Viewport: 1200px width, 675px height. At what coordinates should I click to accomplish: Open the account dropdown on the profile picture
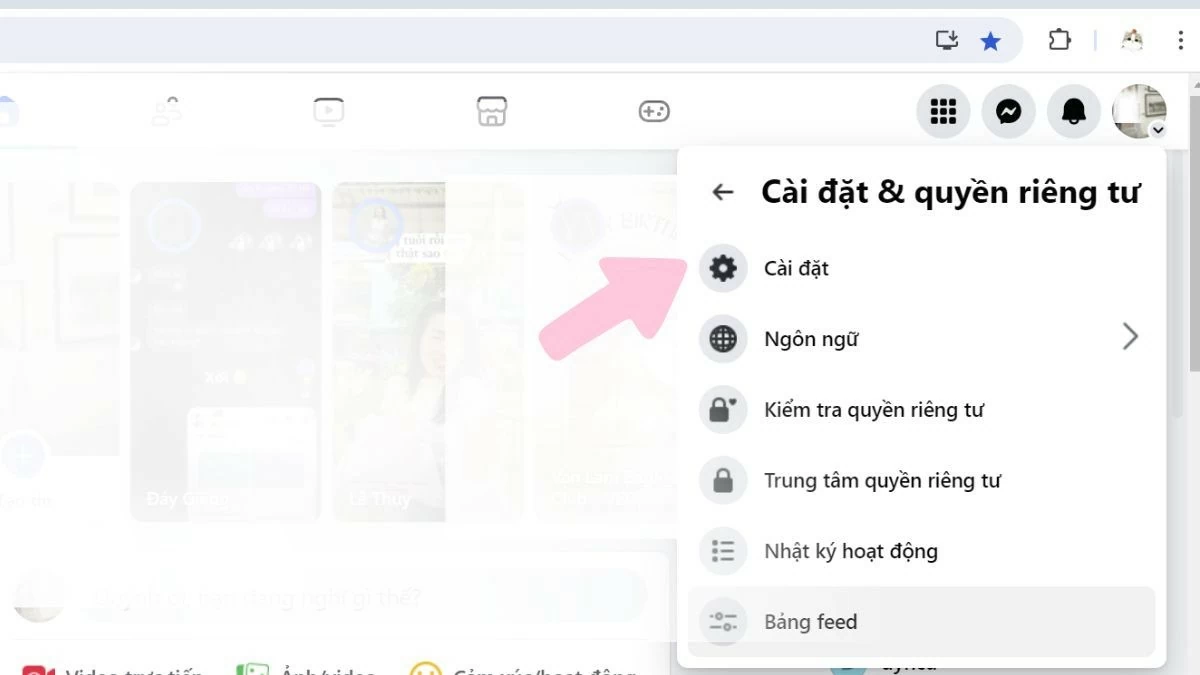[x=1139, y=111]
